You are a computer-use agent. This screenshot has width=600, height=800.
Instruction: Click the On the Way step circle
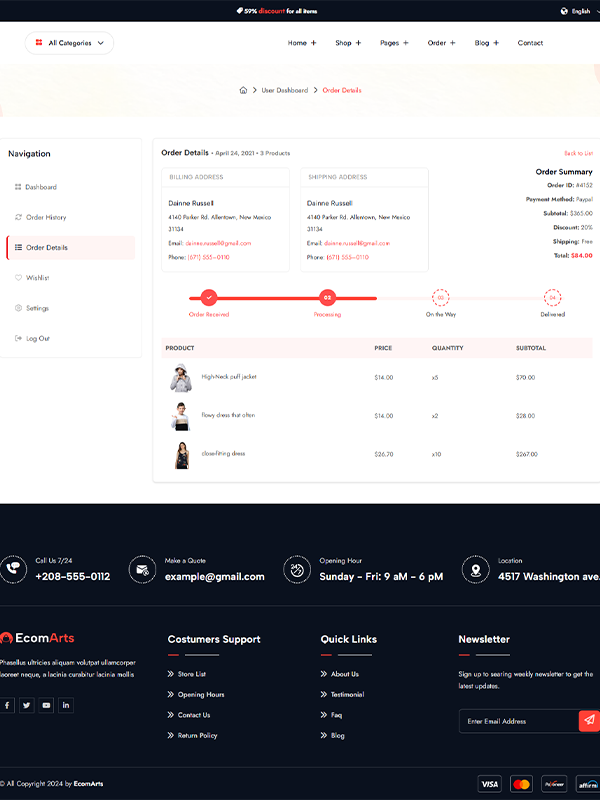pyautogui.click(x=440, y=297)
